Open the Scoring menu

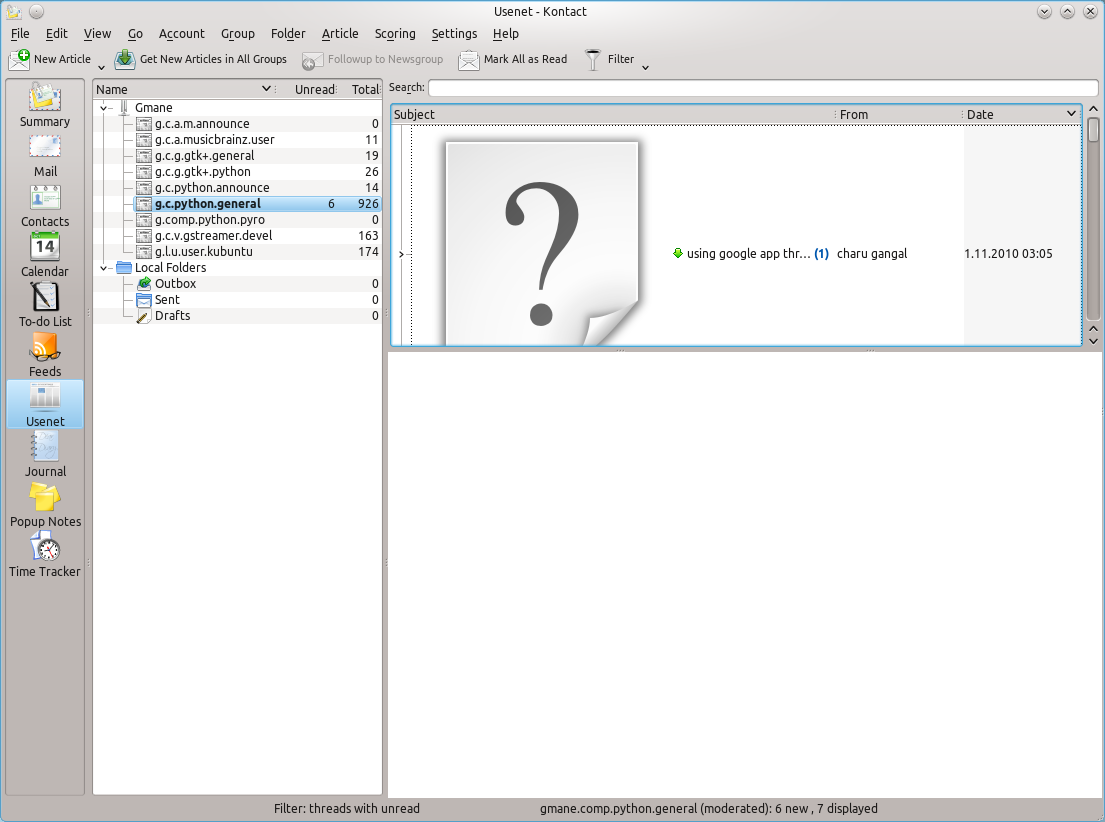tap(395, 34)
